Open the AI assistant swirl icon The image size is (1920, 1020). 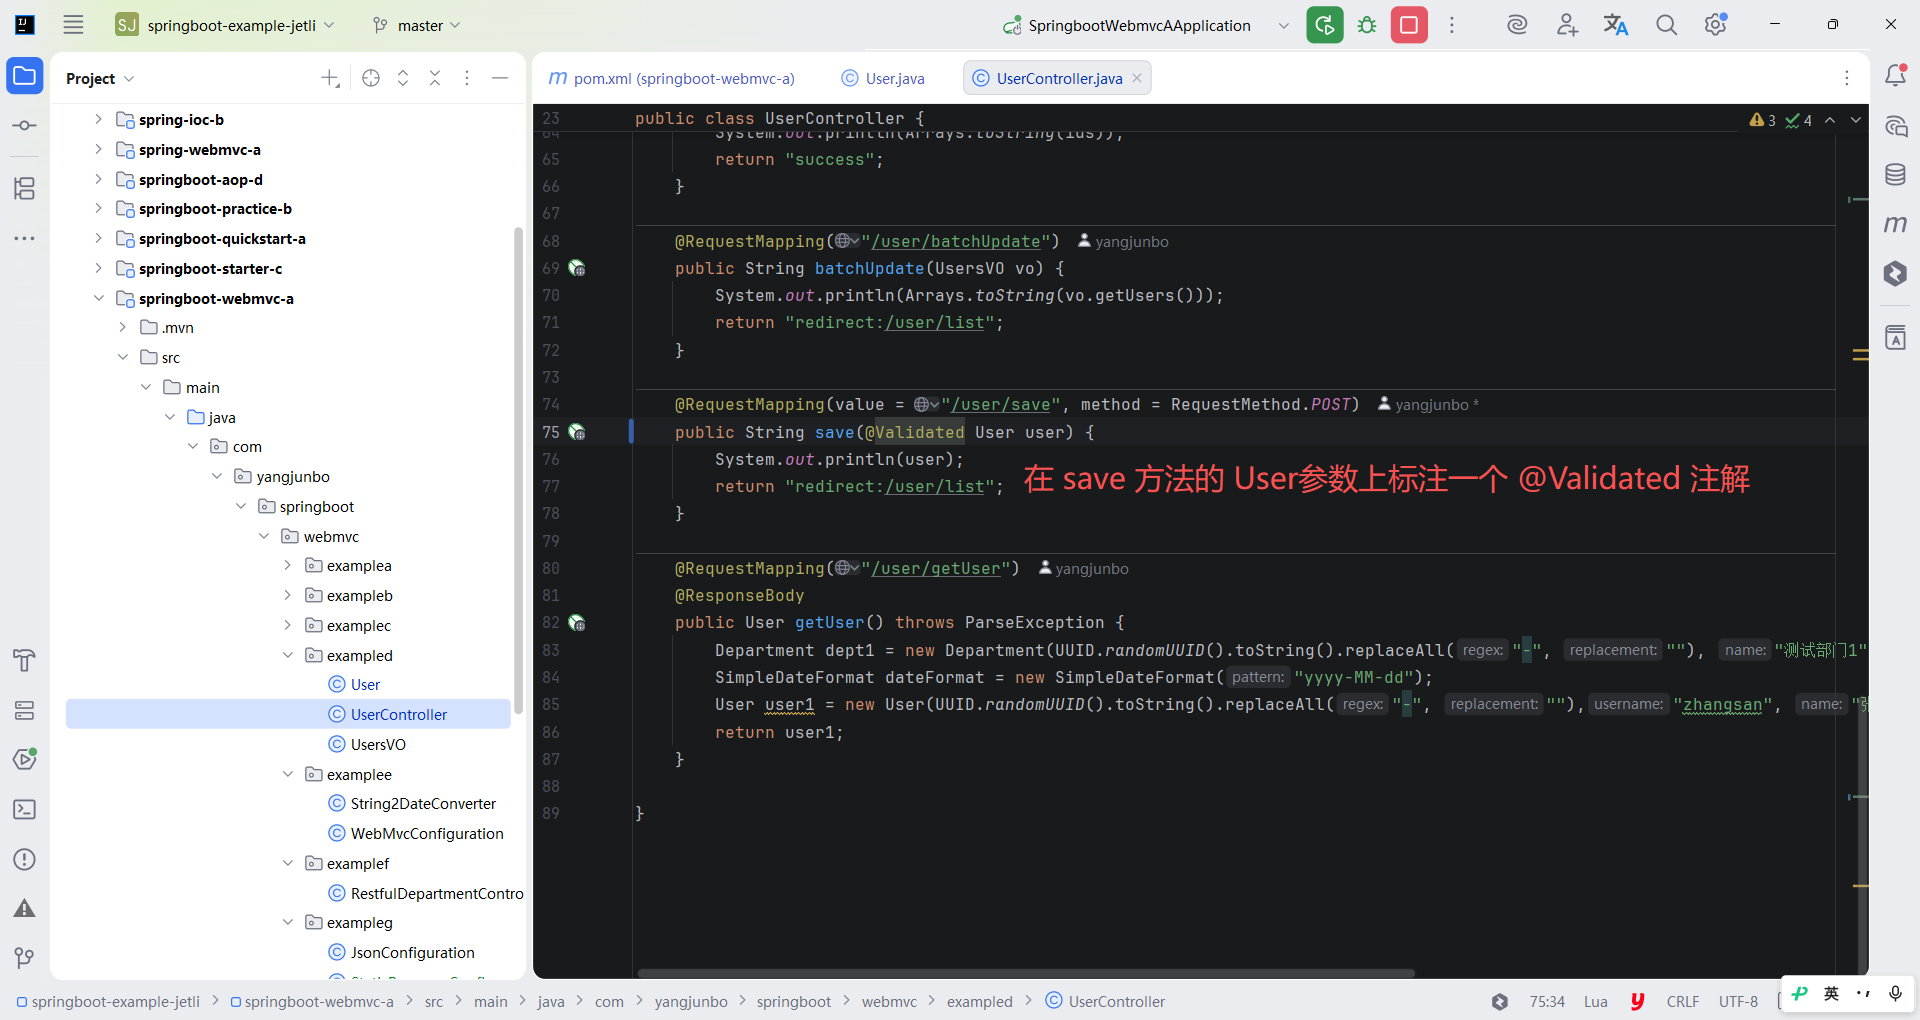click(x=1517, y=25)
